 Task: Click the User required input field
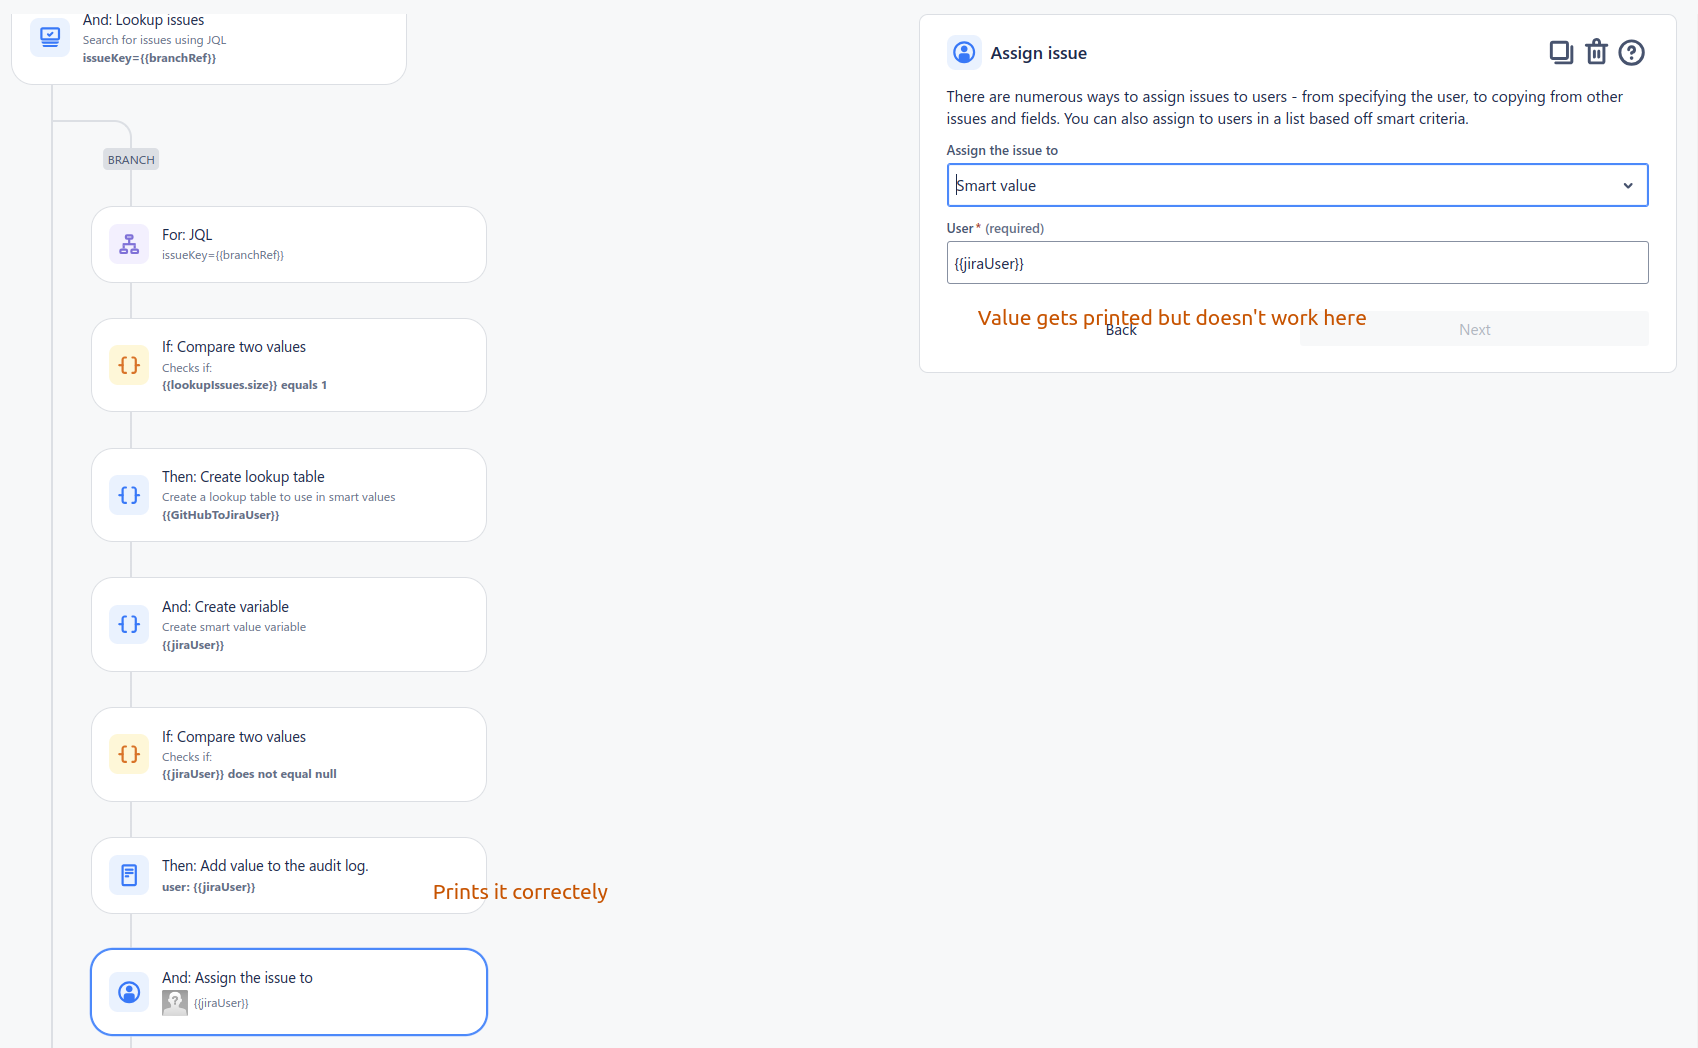click(1297, 263)
